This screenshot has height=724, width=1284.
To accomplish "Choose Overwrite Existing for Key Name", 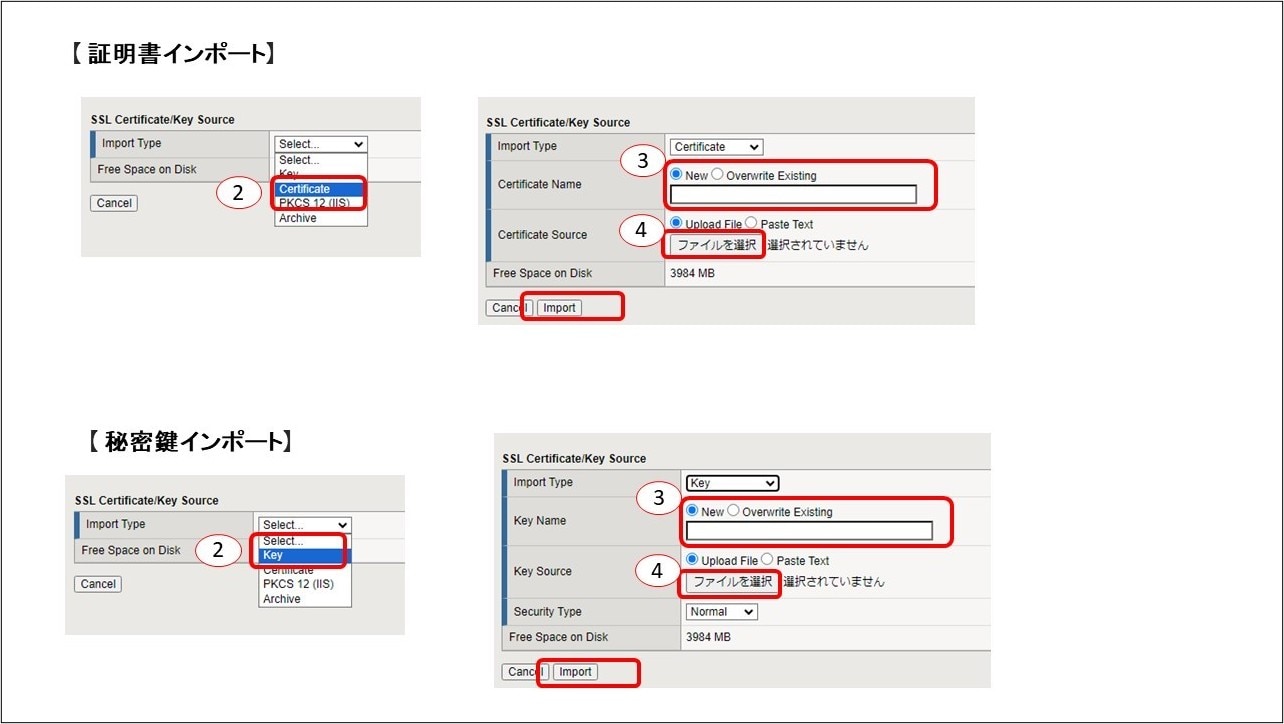I will click(x=734, y=511).
